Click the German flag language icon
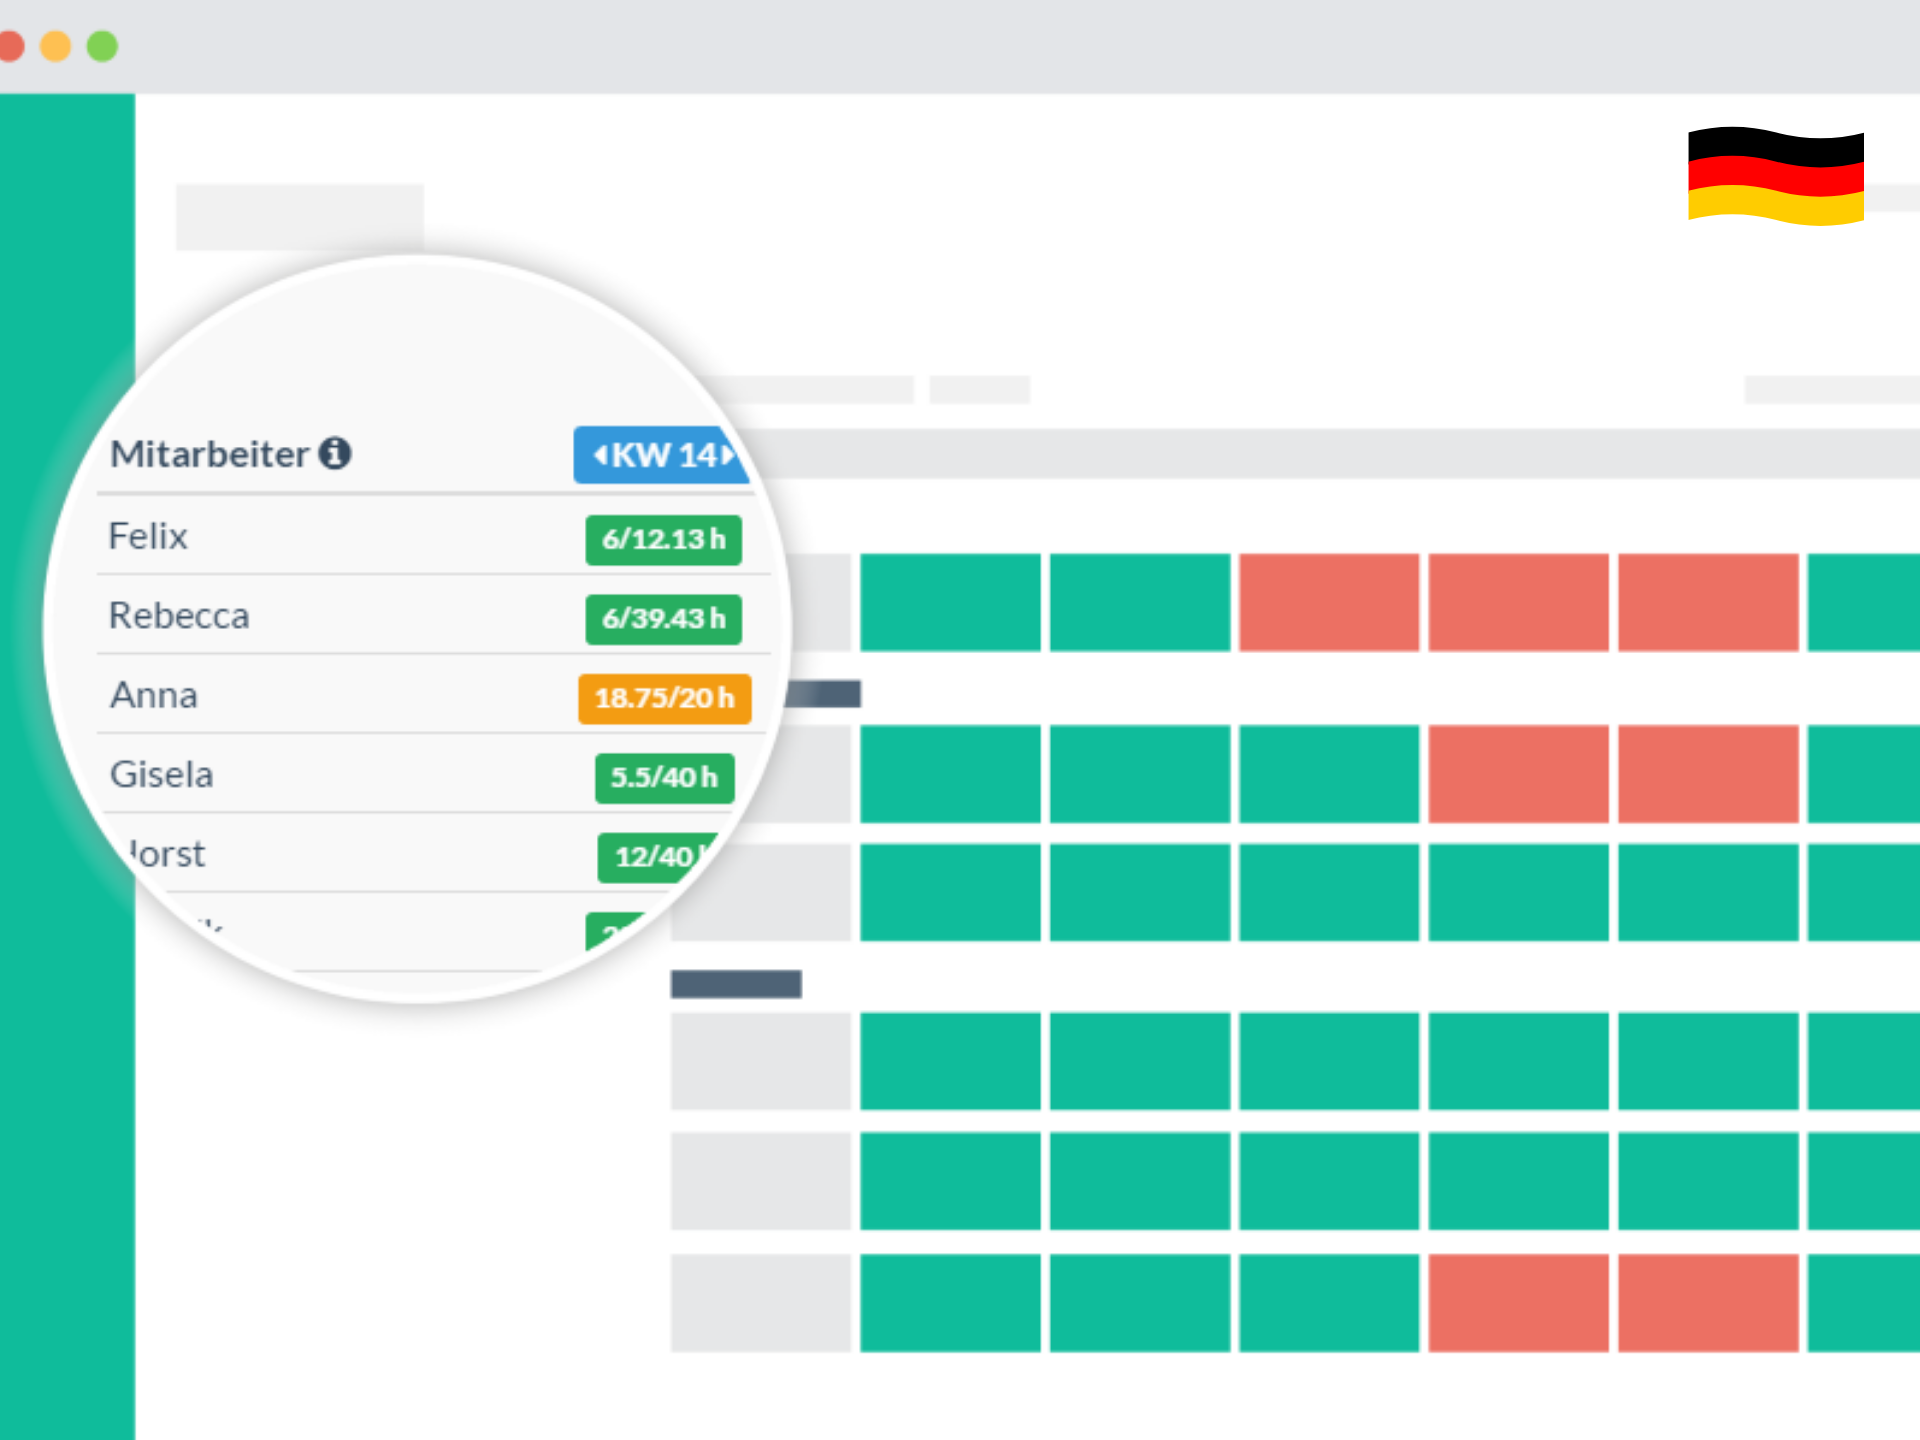 [1775, 176]
